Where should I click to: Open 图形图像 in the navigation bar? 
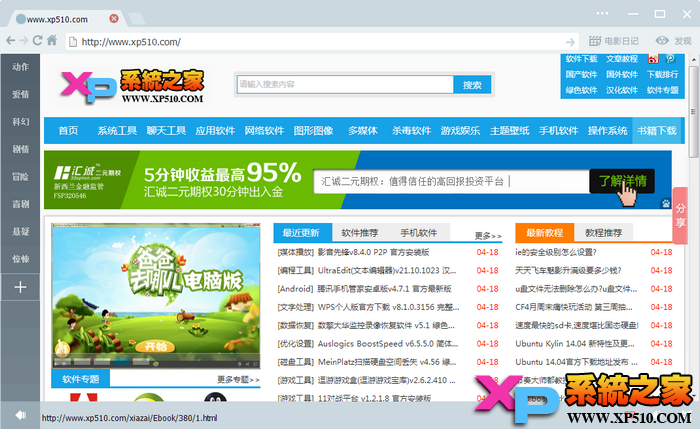point(313,130)
